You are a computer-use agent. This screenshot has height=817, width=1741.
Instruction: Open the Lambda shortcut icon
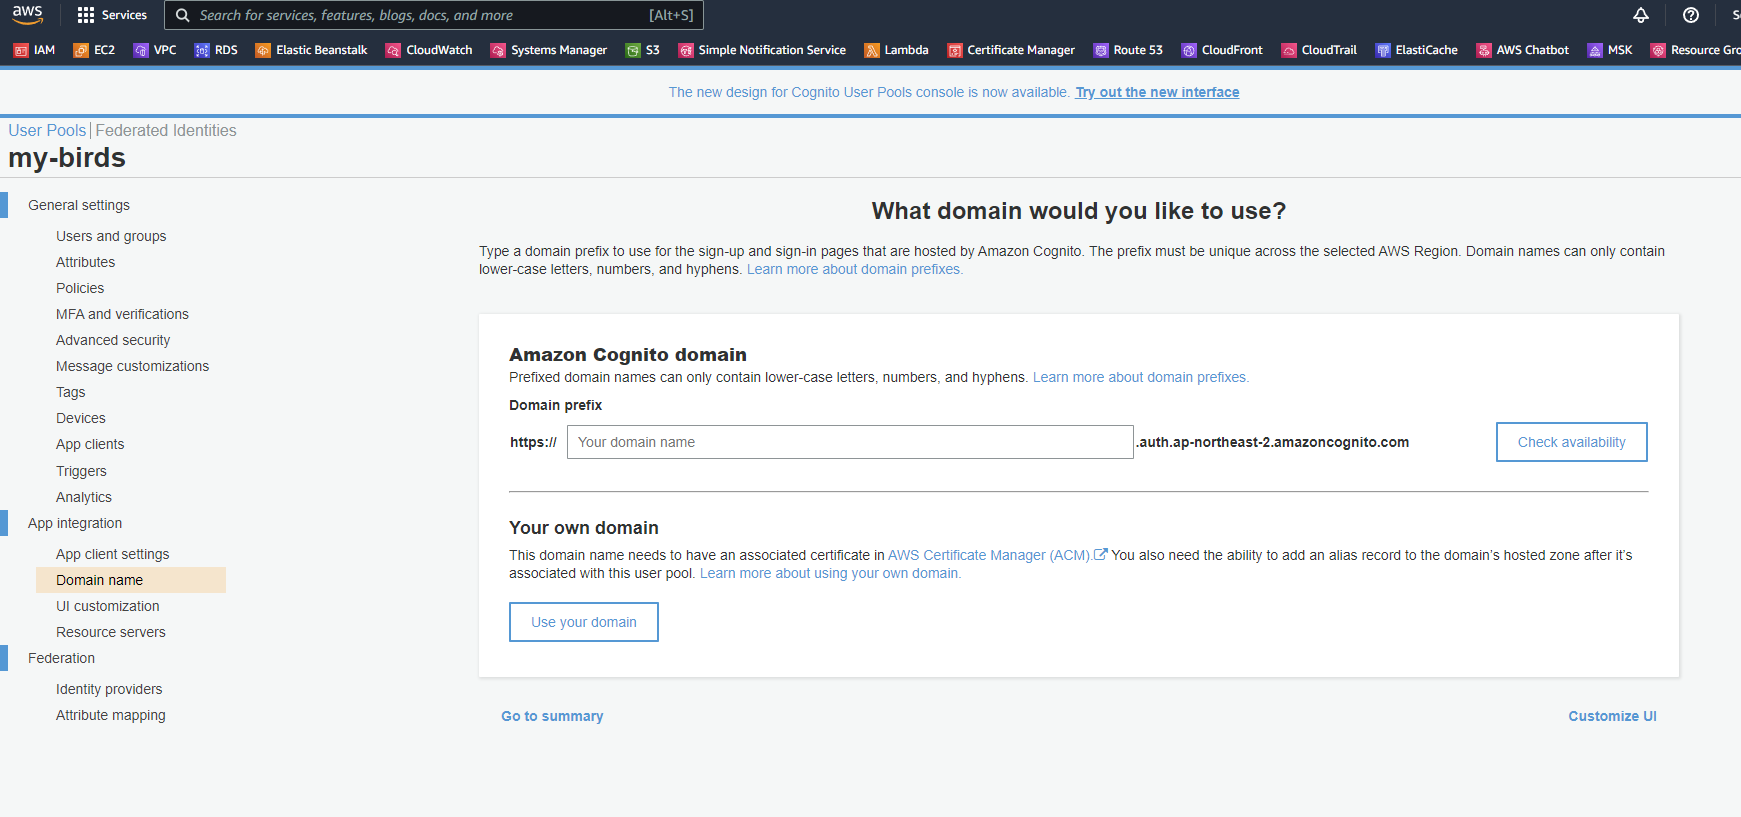point(872,50)
